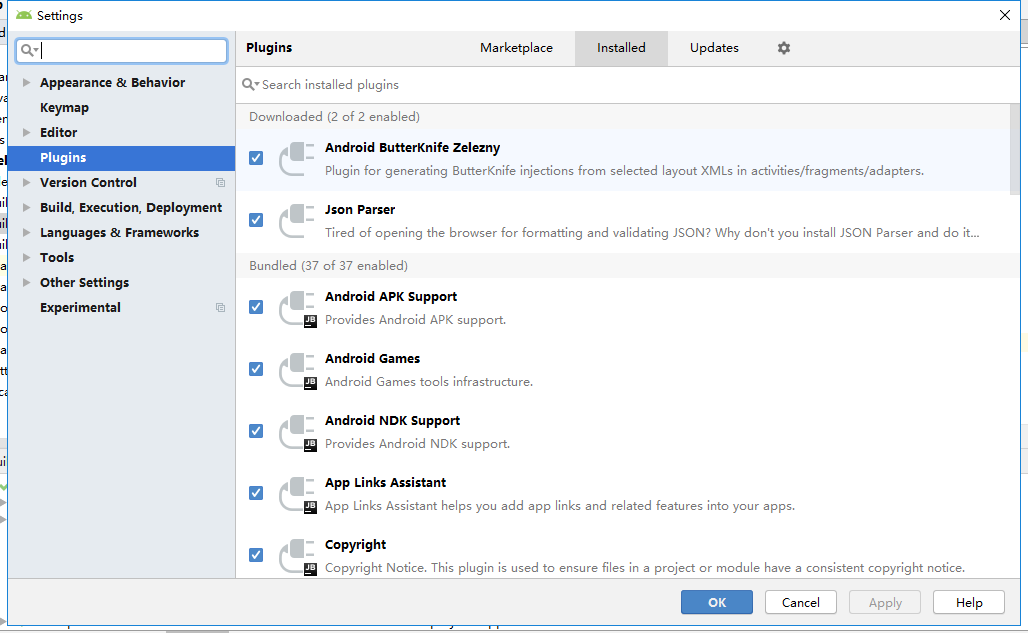Image resolution: width=1028 pixels, height=633 pixels.
Task: Click the Android NDK Support plugin icon
Action: pyautogui.click(x=298, y=433)
